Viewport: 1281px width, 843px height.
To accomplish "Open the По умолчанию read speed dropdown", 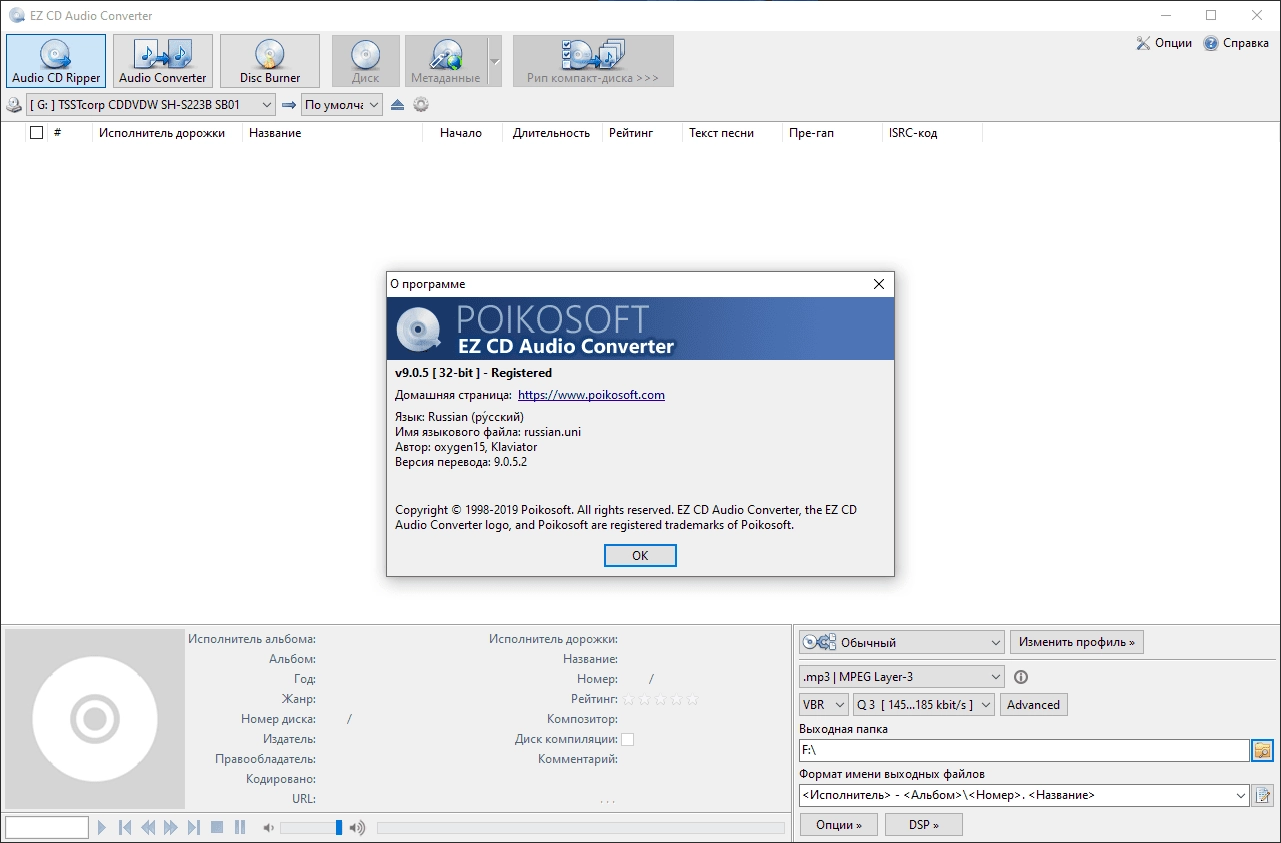I will point(342,104).
